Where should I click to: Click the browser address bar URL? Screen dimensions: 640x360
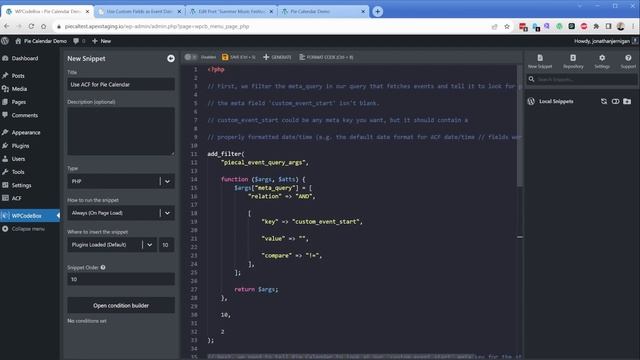point(157,26)
